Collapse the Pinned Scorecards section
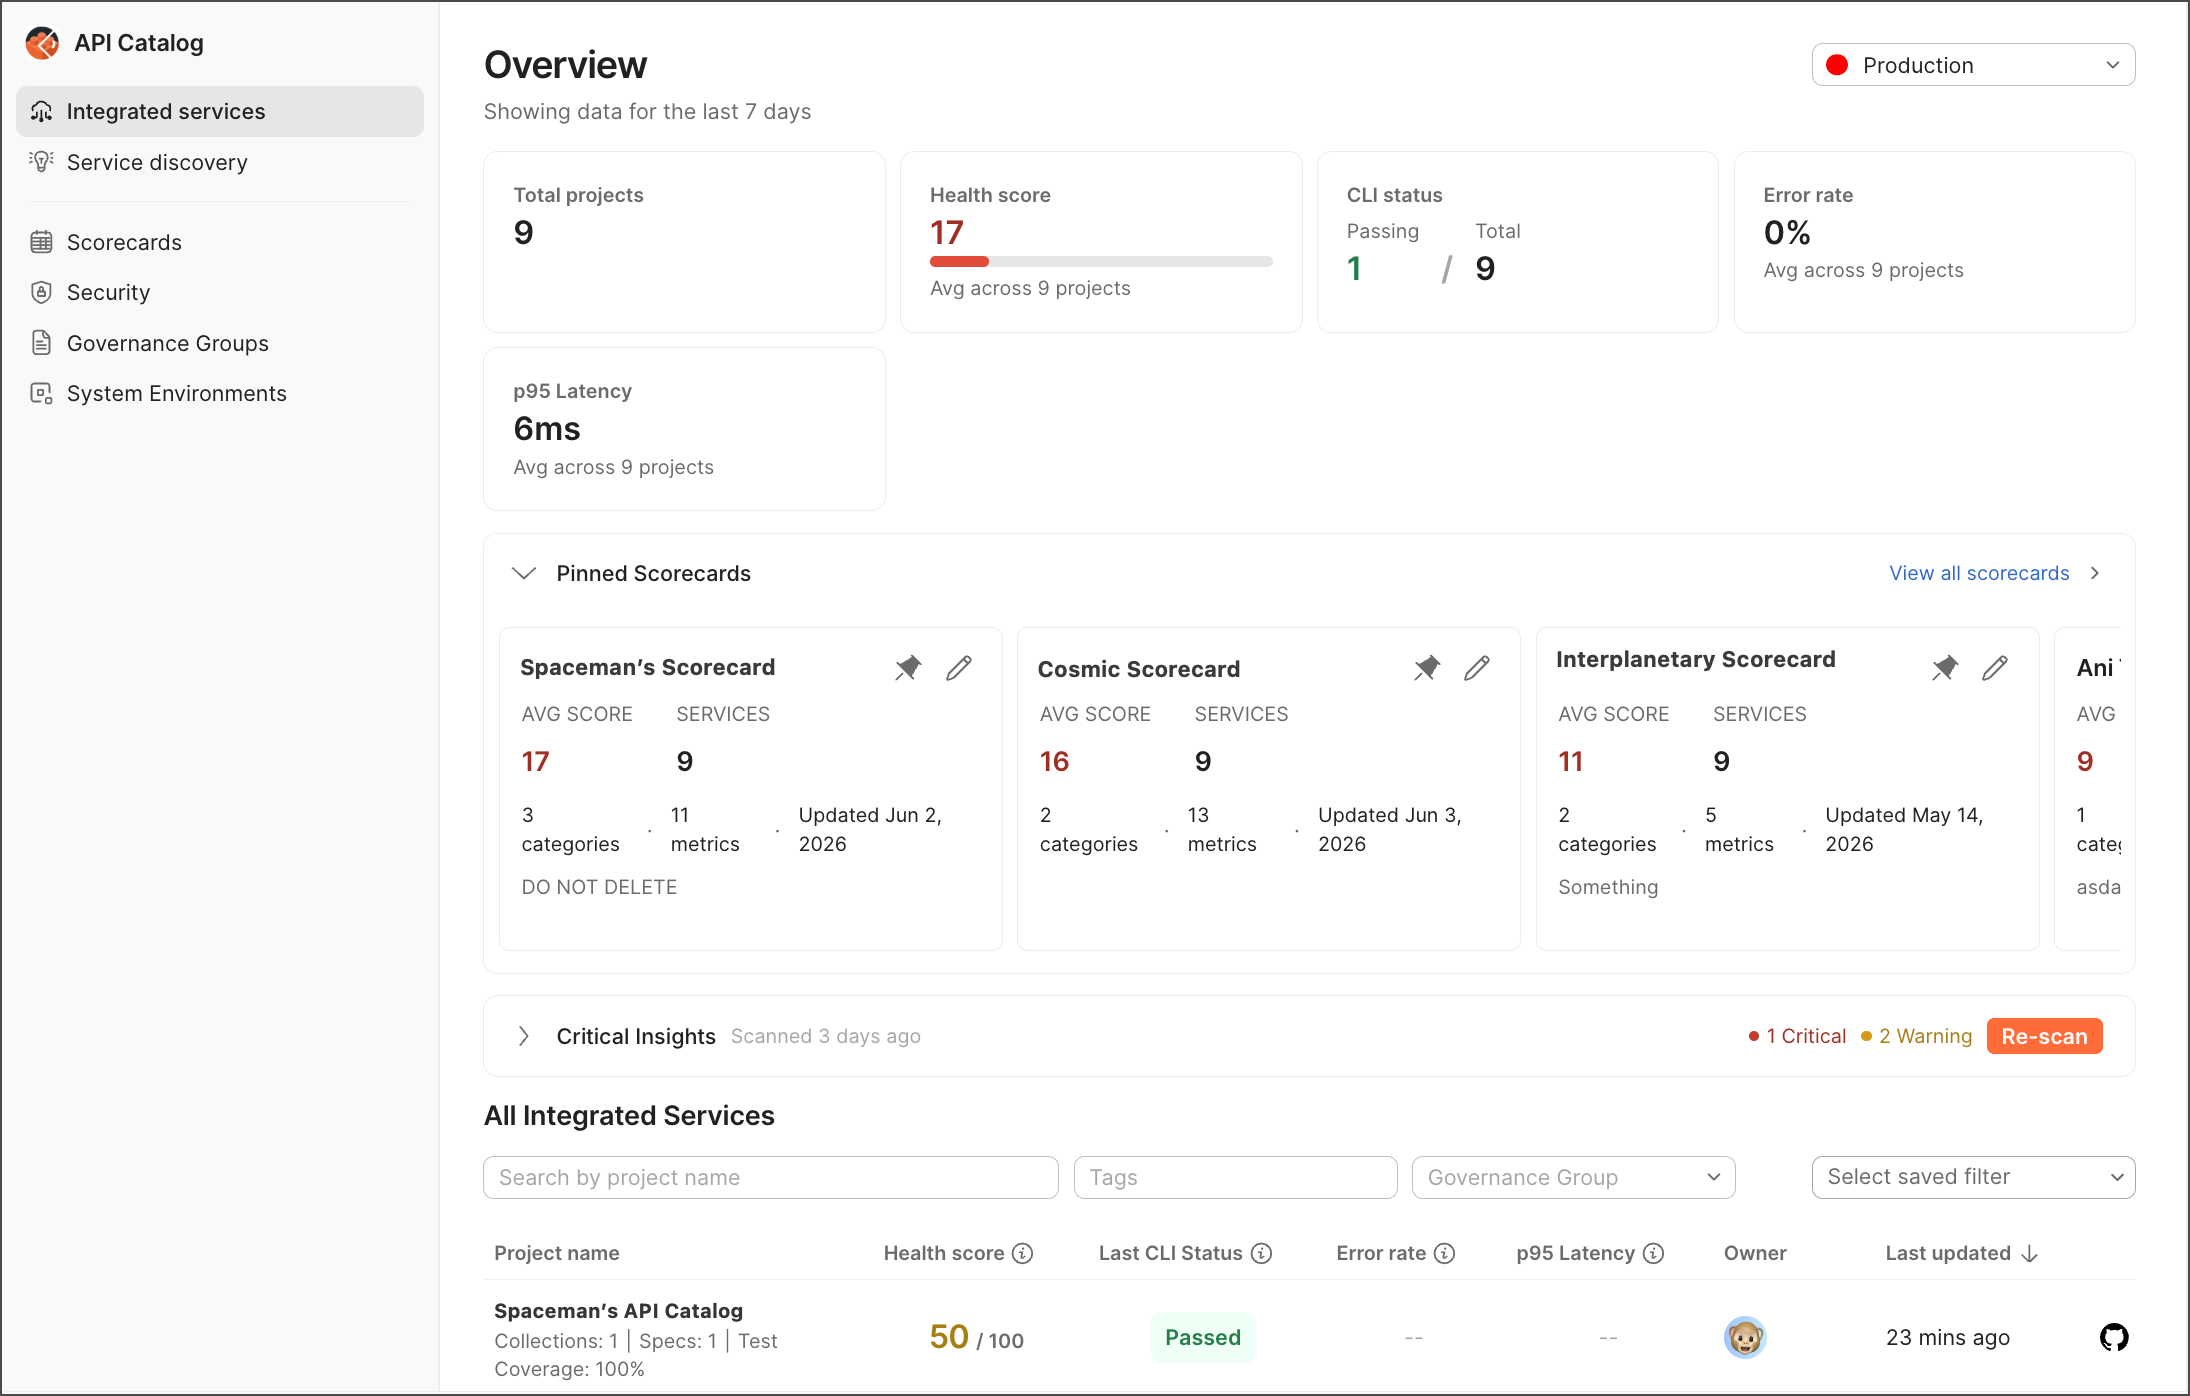Screen dimensions: 2190x1396 524,573
